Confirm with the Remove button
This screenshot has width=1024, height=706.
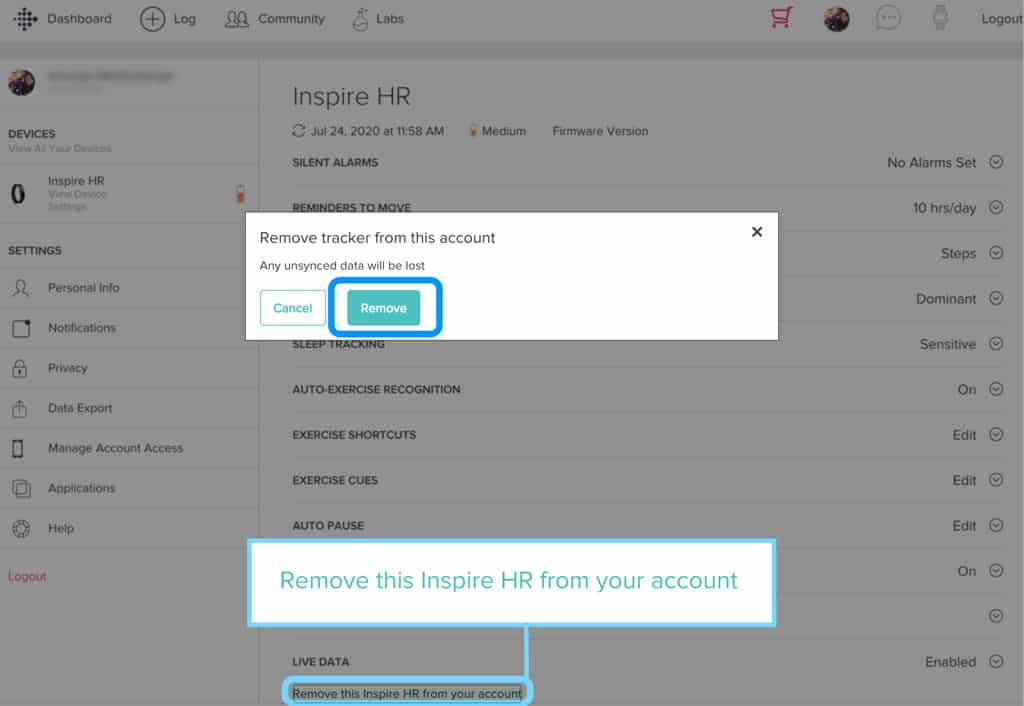pyautogui.click(x=384, y=308)
